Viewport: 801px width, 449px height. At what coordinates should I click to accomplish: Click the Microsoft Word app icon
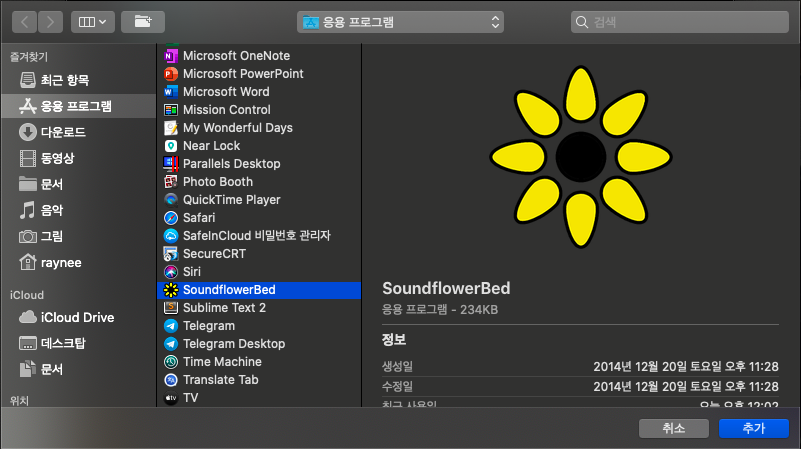coord(171,92)
